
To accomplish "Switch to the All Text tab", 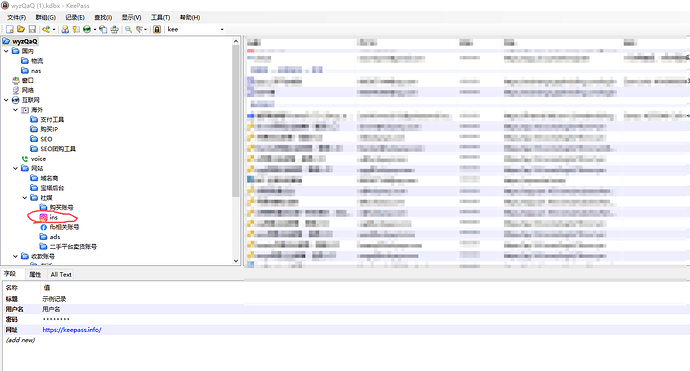I will (x=61, y=274).
